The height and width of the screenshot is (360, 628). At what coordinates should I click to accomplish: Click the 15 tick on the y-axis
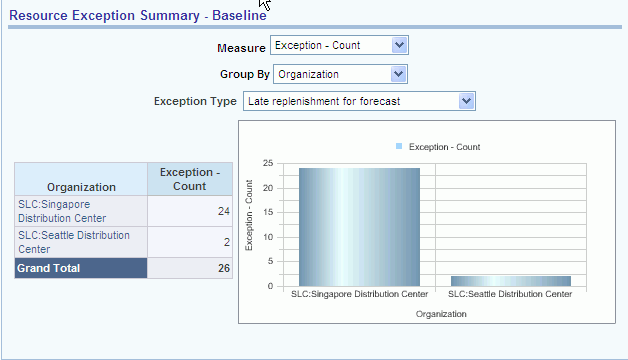(x=268, y=212)
